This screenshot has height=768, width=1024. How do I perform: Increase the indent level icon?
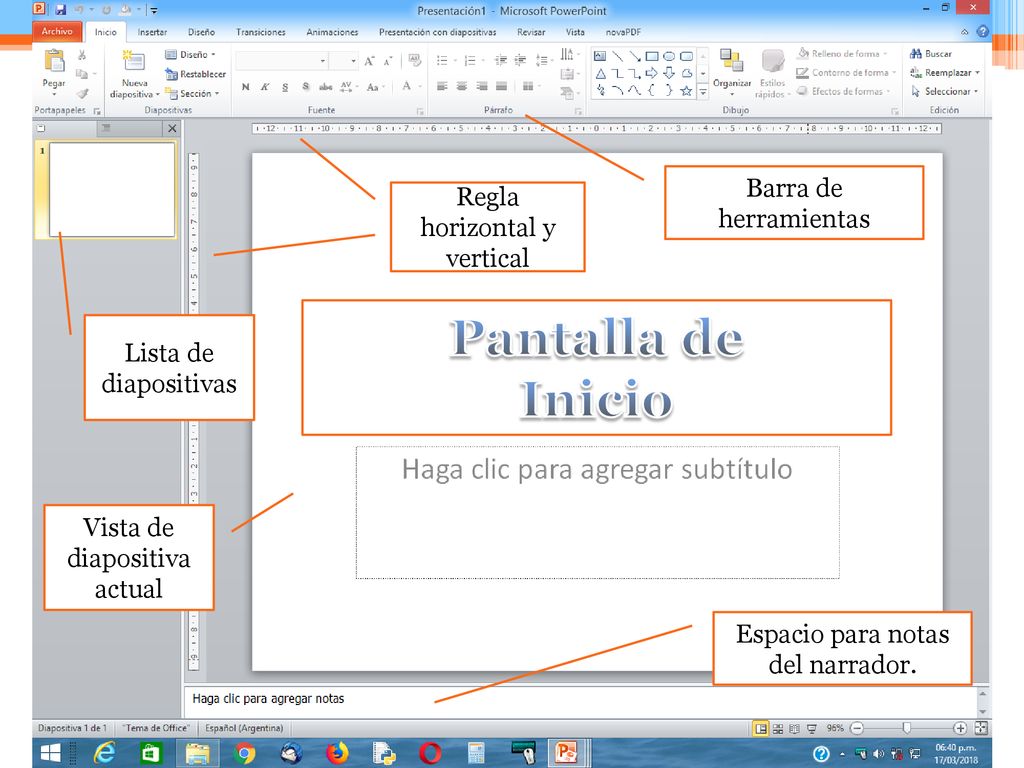click(520, 61)
